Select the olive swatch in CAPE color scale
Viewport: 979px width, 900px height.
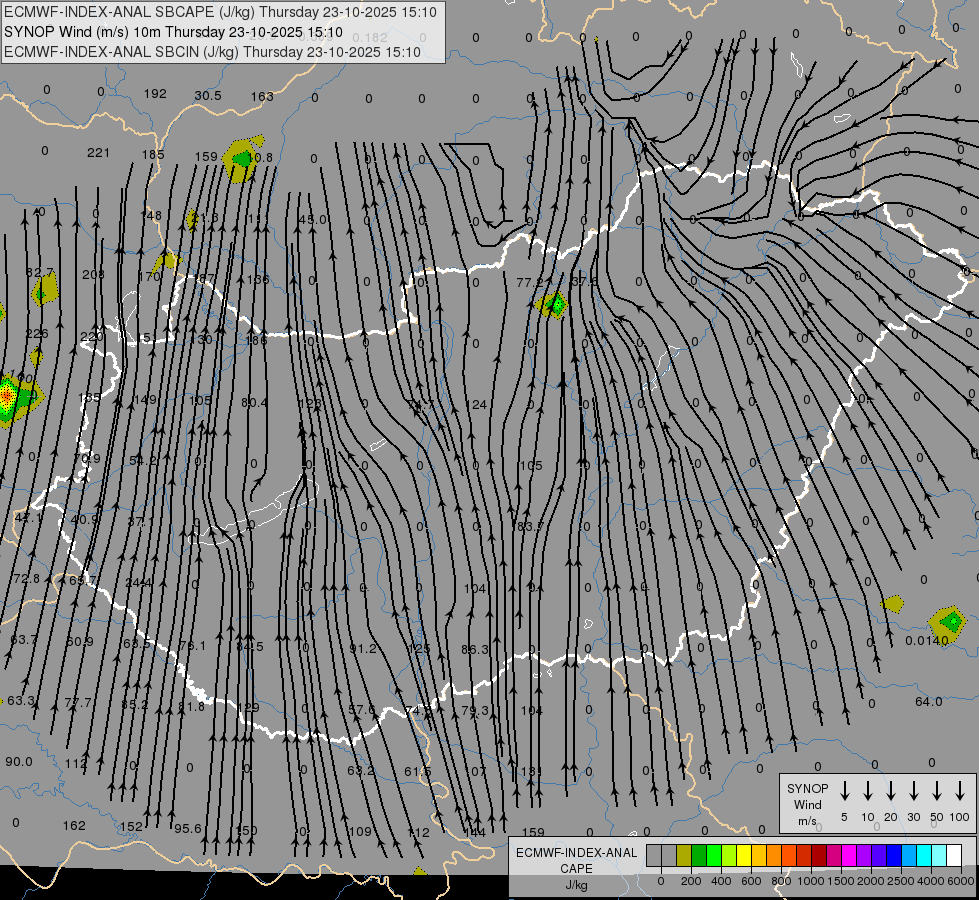[x=684, y=856]
